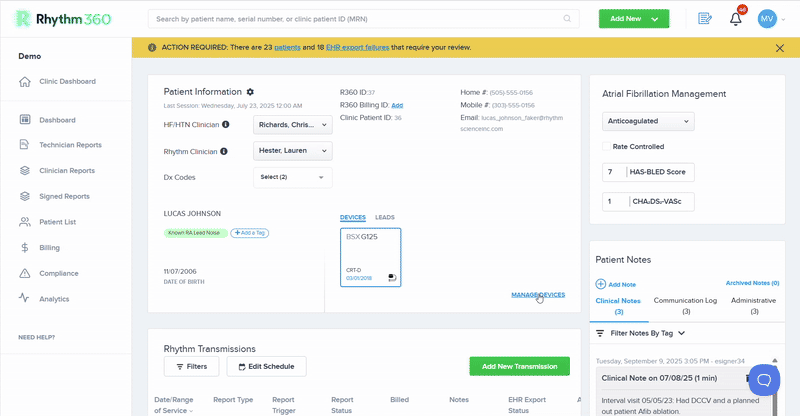Open Patient List in sidebar

(58, 222)
